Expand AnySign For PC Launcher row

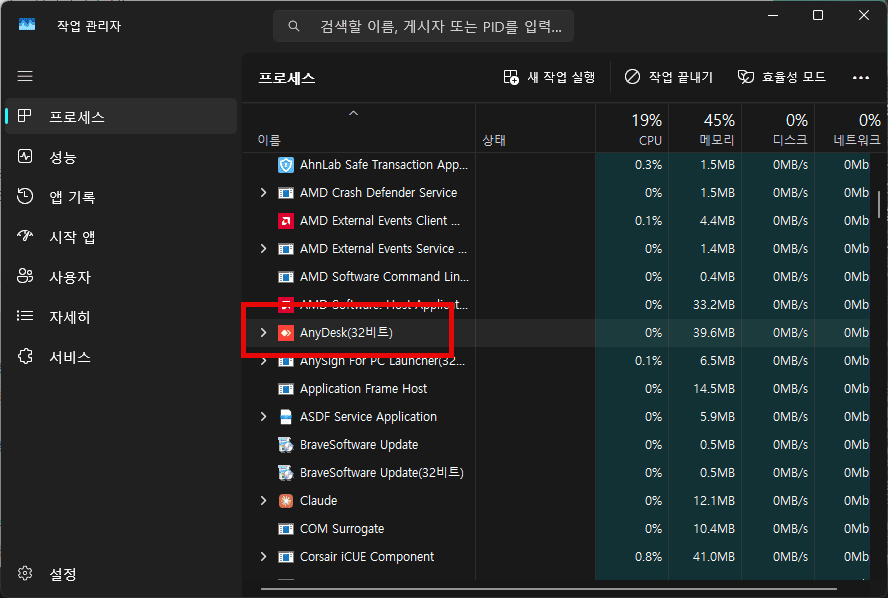263,361
